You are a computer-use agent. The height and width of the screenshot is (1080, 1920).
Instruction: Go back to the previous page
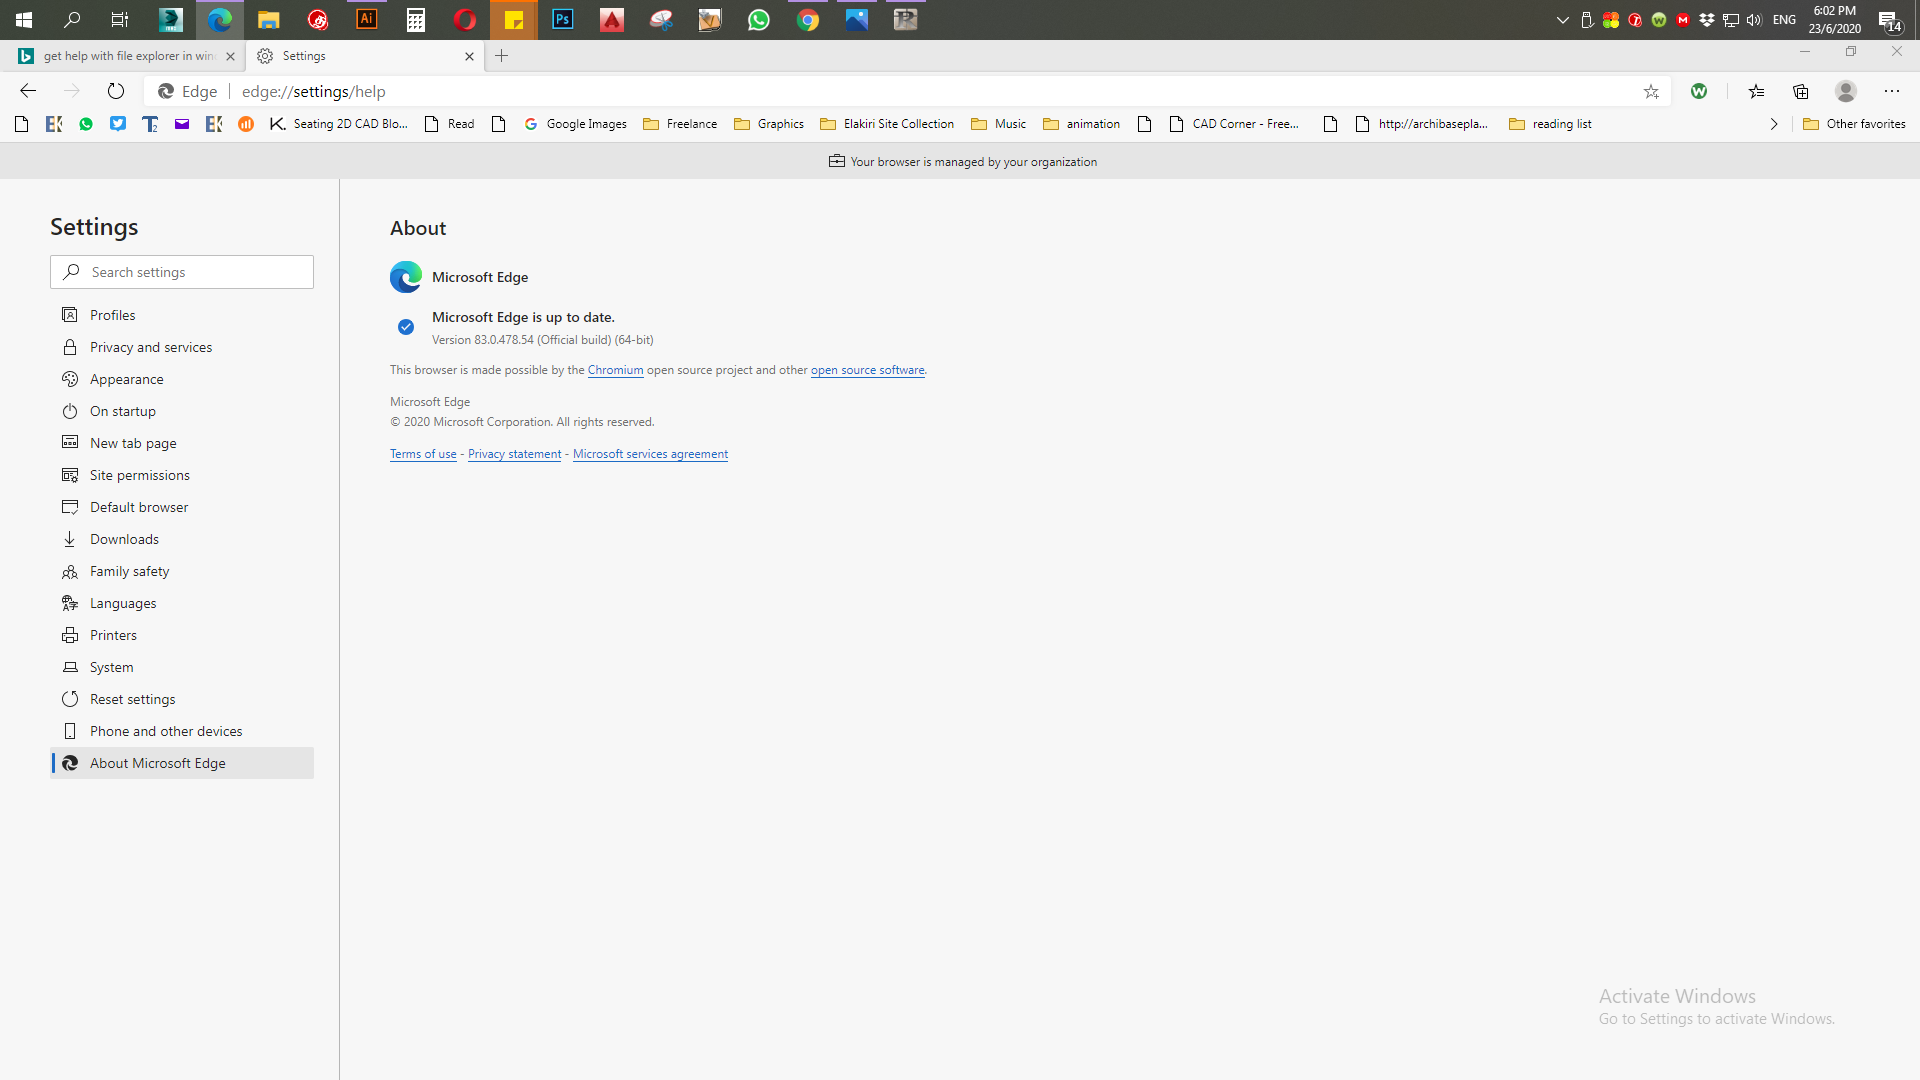click(28, 91)
